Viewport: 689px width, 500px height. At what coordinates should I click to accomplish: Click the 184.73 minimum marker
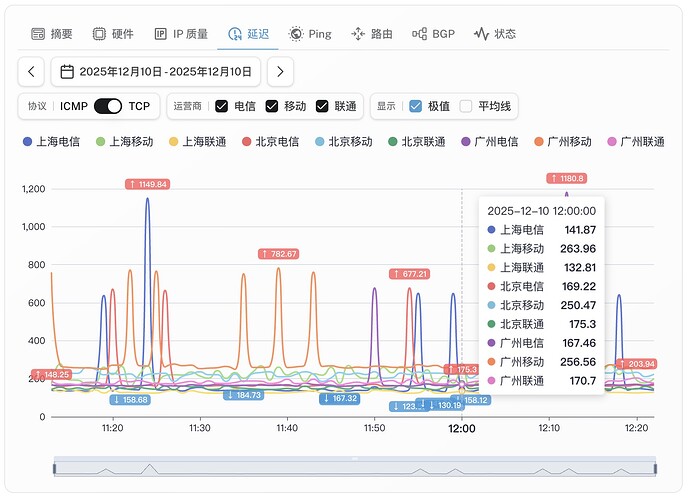(x=244, y=395)
